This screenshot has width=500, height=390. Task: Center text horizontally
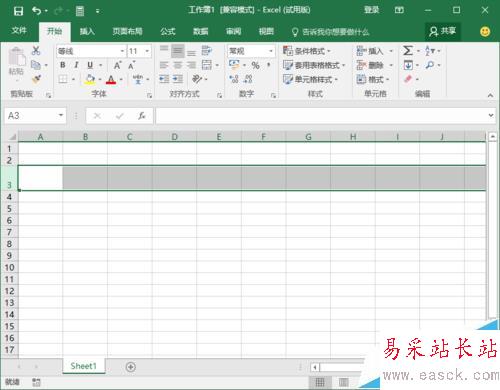coord(178,65)
